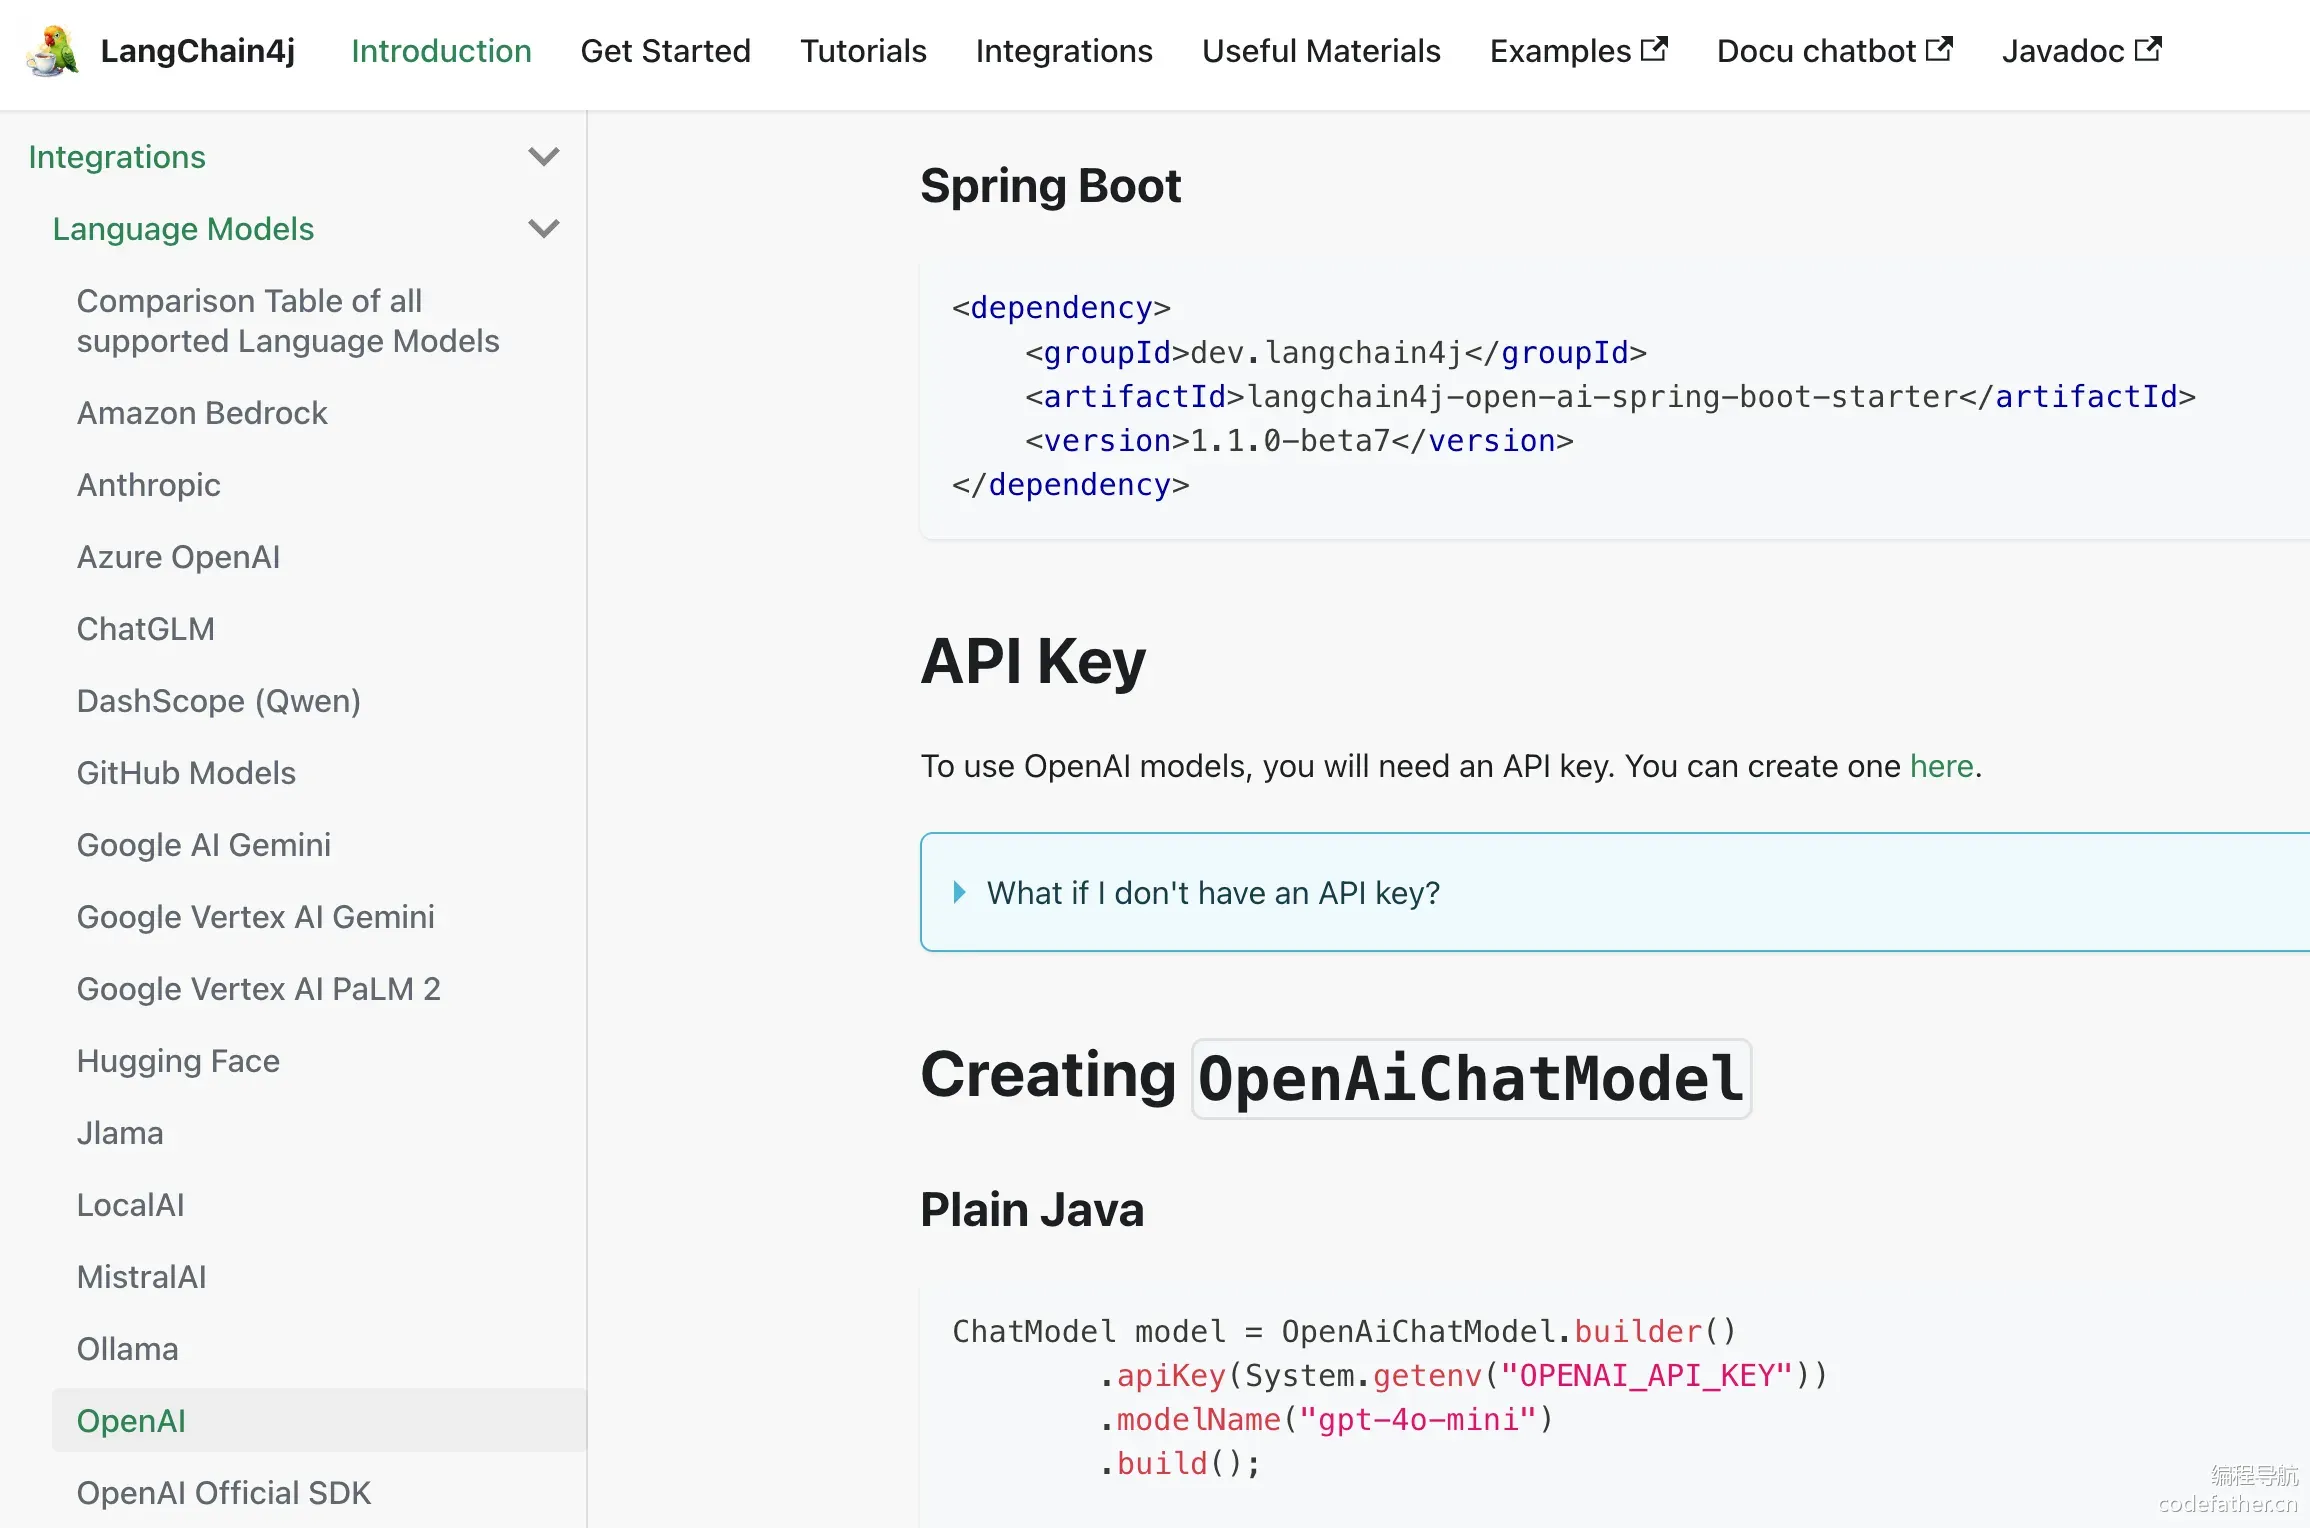Click the 'Creating OpenAiChatModel' heading
Image resolution: width=2310 pixels, height=1528 pixels.
coord(1335,1078)
